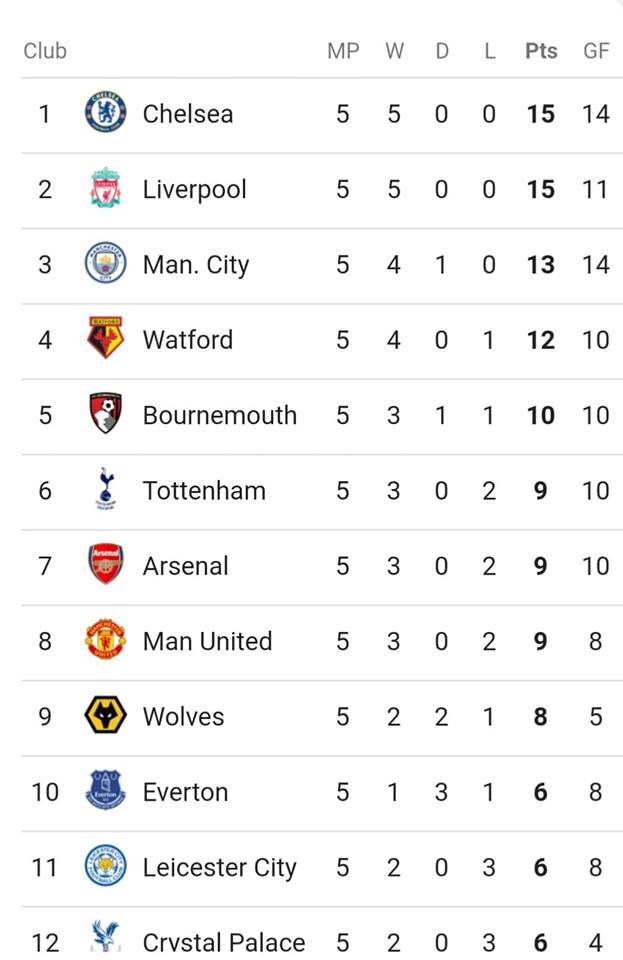Click the Chelsea club crest

pos(105,113)
